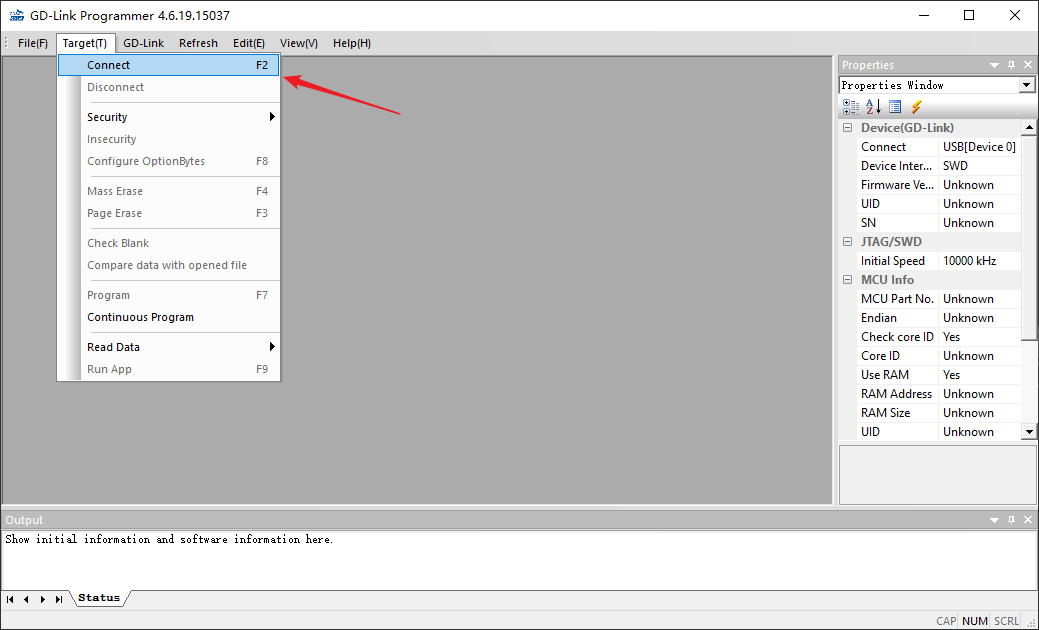Click next tab arrow in Output
The width and height of the screenshot is (1039, 630).
click(x=42, y=599)
